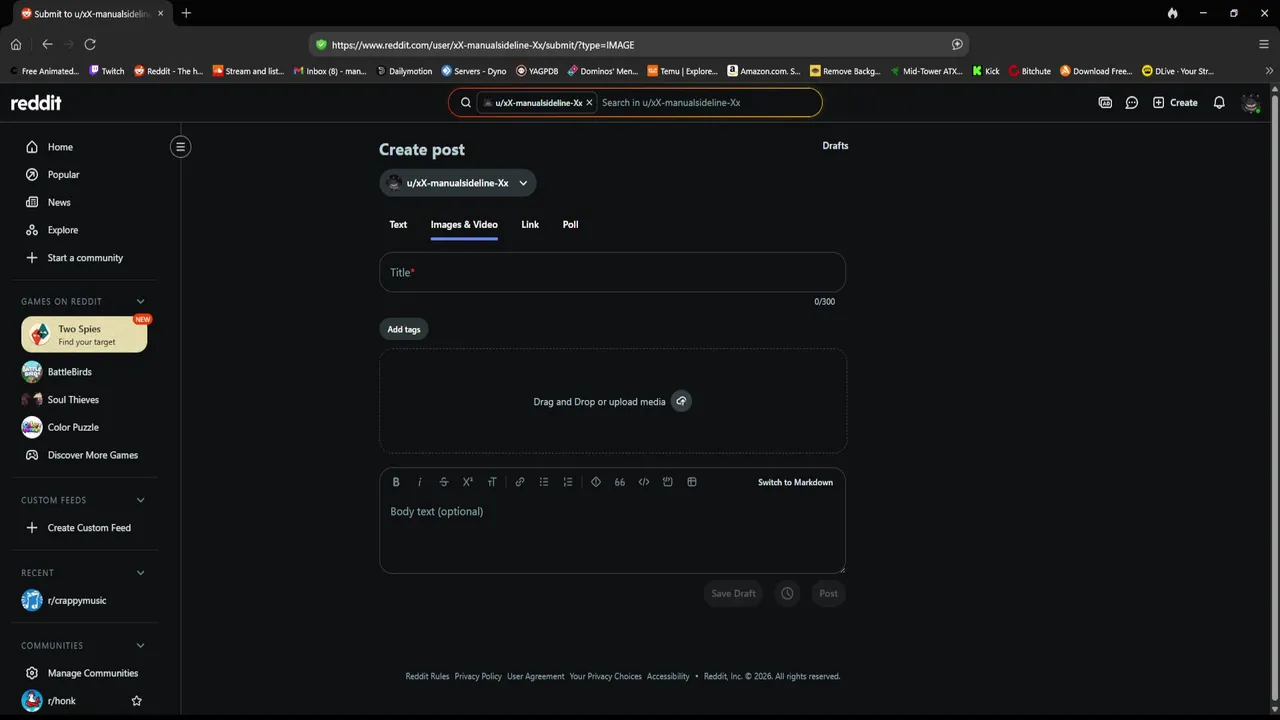Go back in browser history
Screen dimensions: 1280x720
tap(47, 44)
